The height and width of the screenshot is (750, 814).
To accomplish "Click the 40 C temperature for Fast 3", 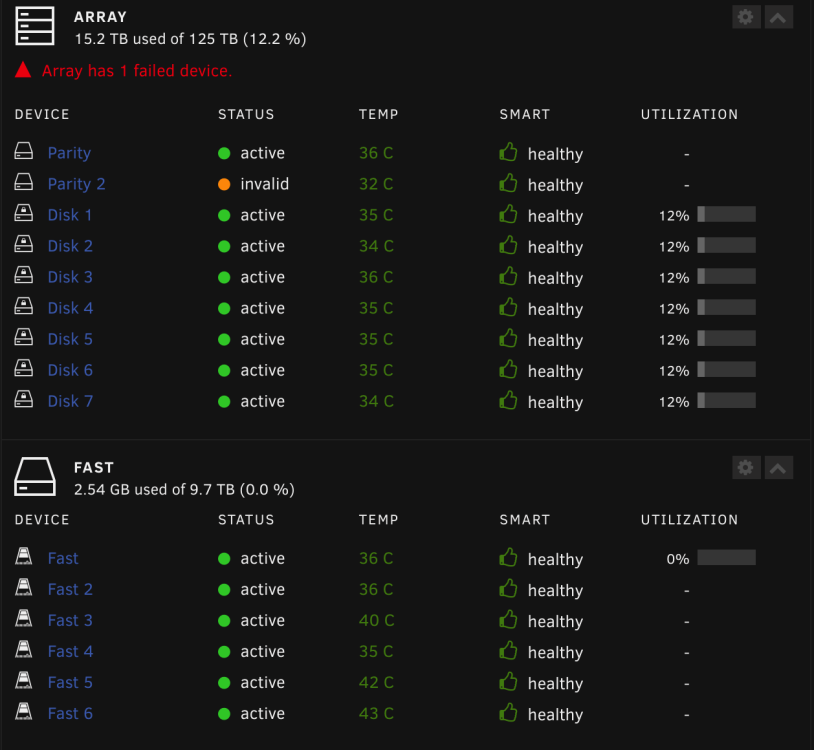I will (376, 620).
